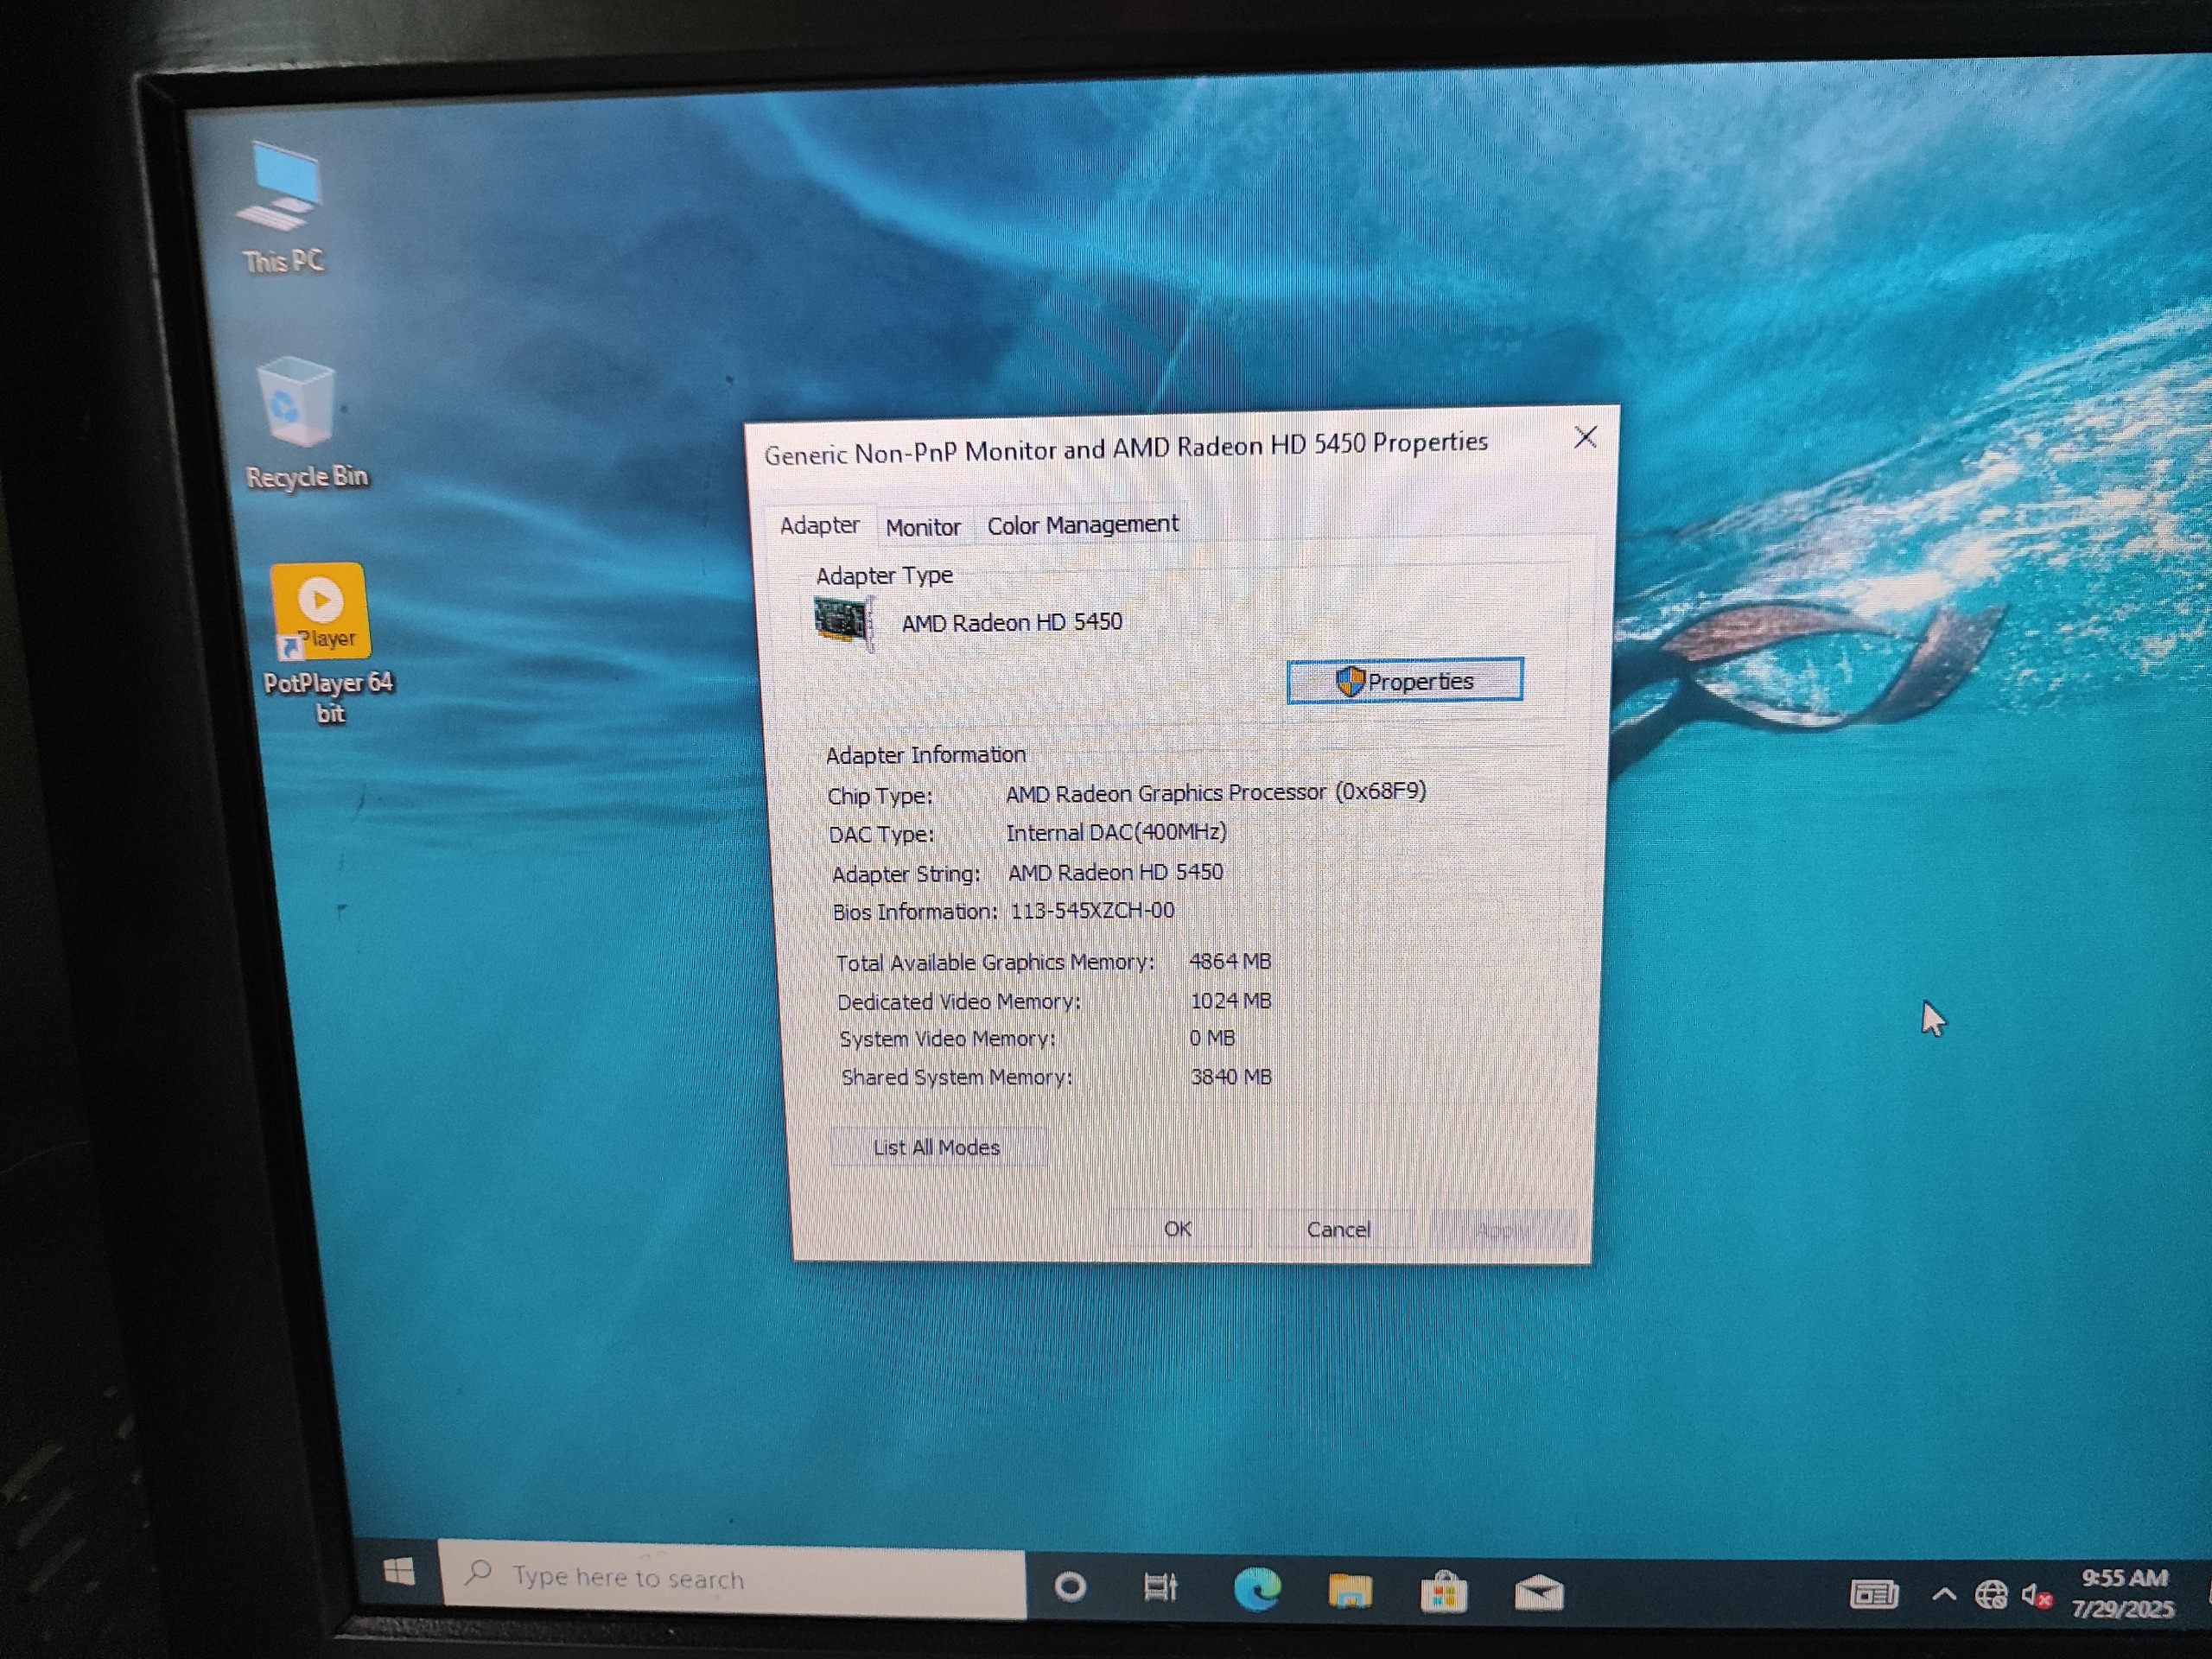Click the Adapter String AMD Radeon HD 5450
The height and width of the screenshot is (1659, 2212).
pyautogui.click(x=1115, y=873)
